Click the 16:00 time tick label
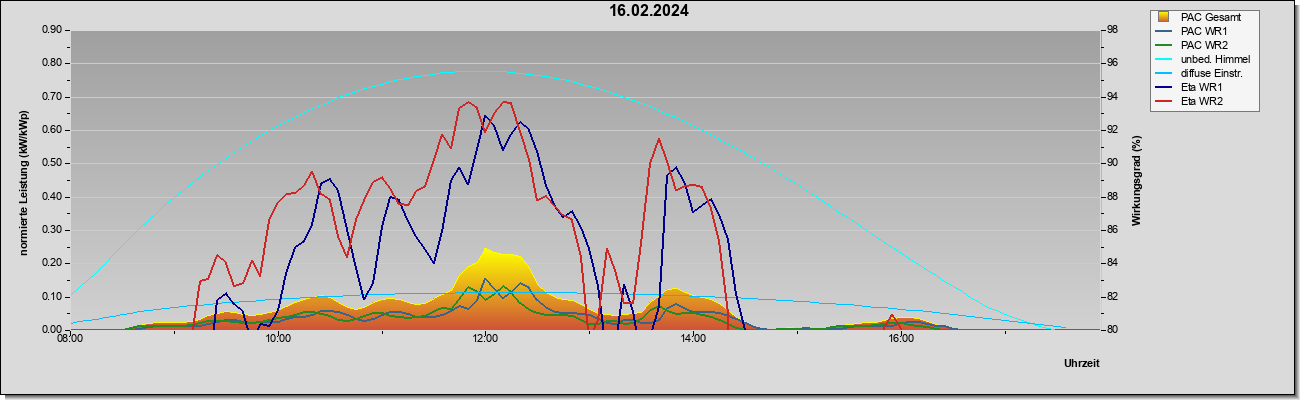Screen dimensions: 1300x400 pos(901,339)
